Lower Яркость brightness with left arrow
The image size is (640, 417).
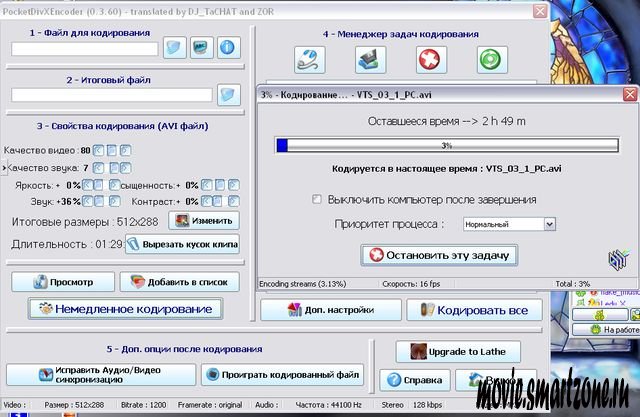click(87, 185)
